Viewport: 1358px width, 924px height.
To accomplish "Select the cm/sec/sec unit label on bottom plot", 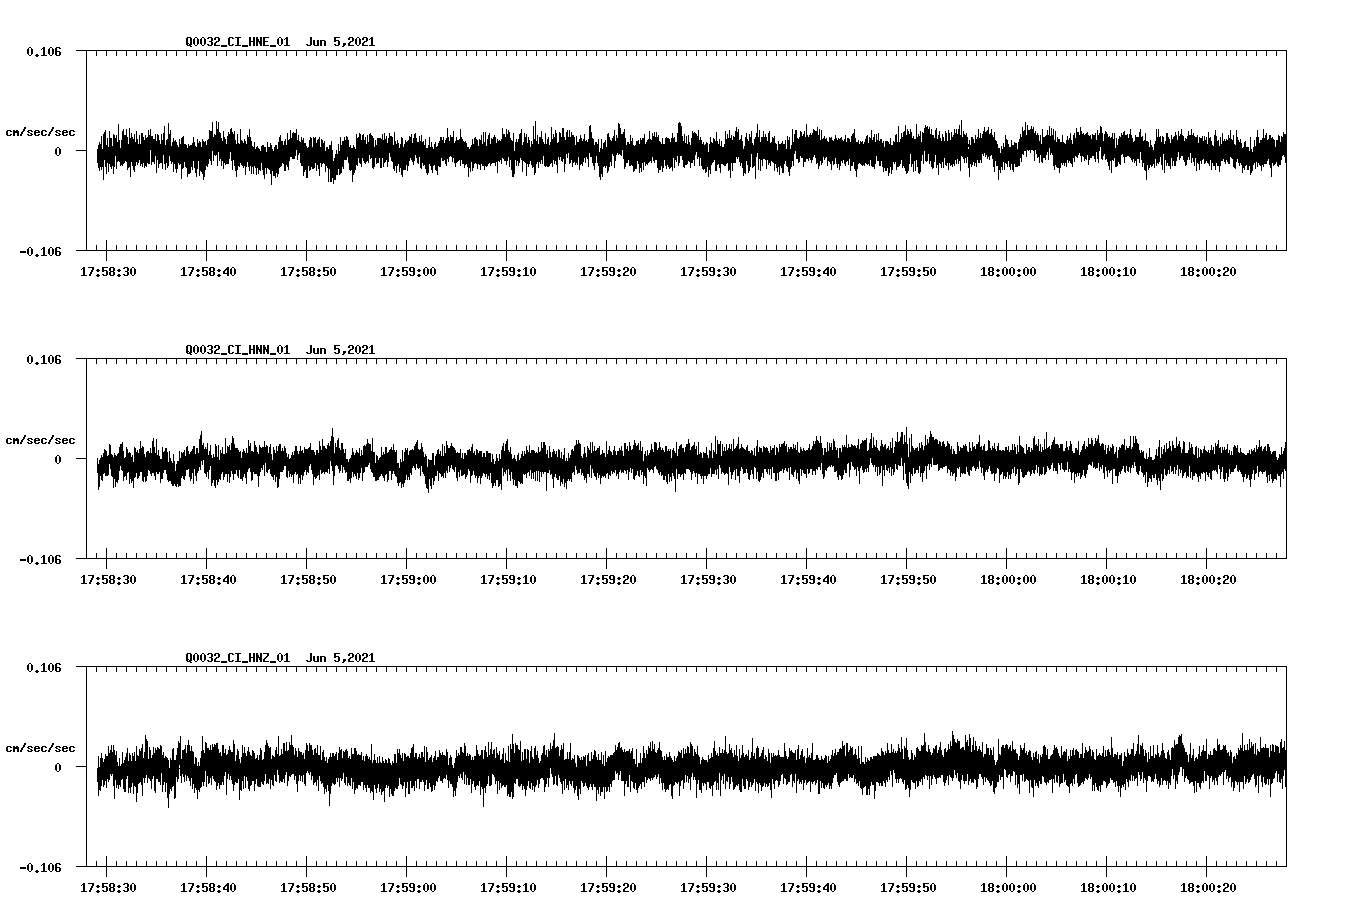I will (x=42, y=747).
